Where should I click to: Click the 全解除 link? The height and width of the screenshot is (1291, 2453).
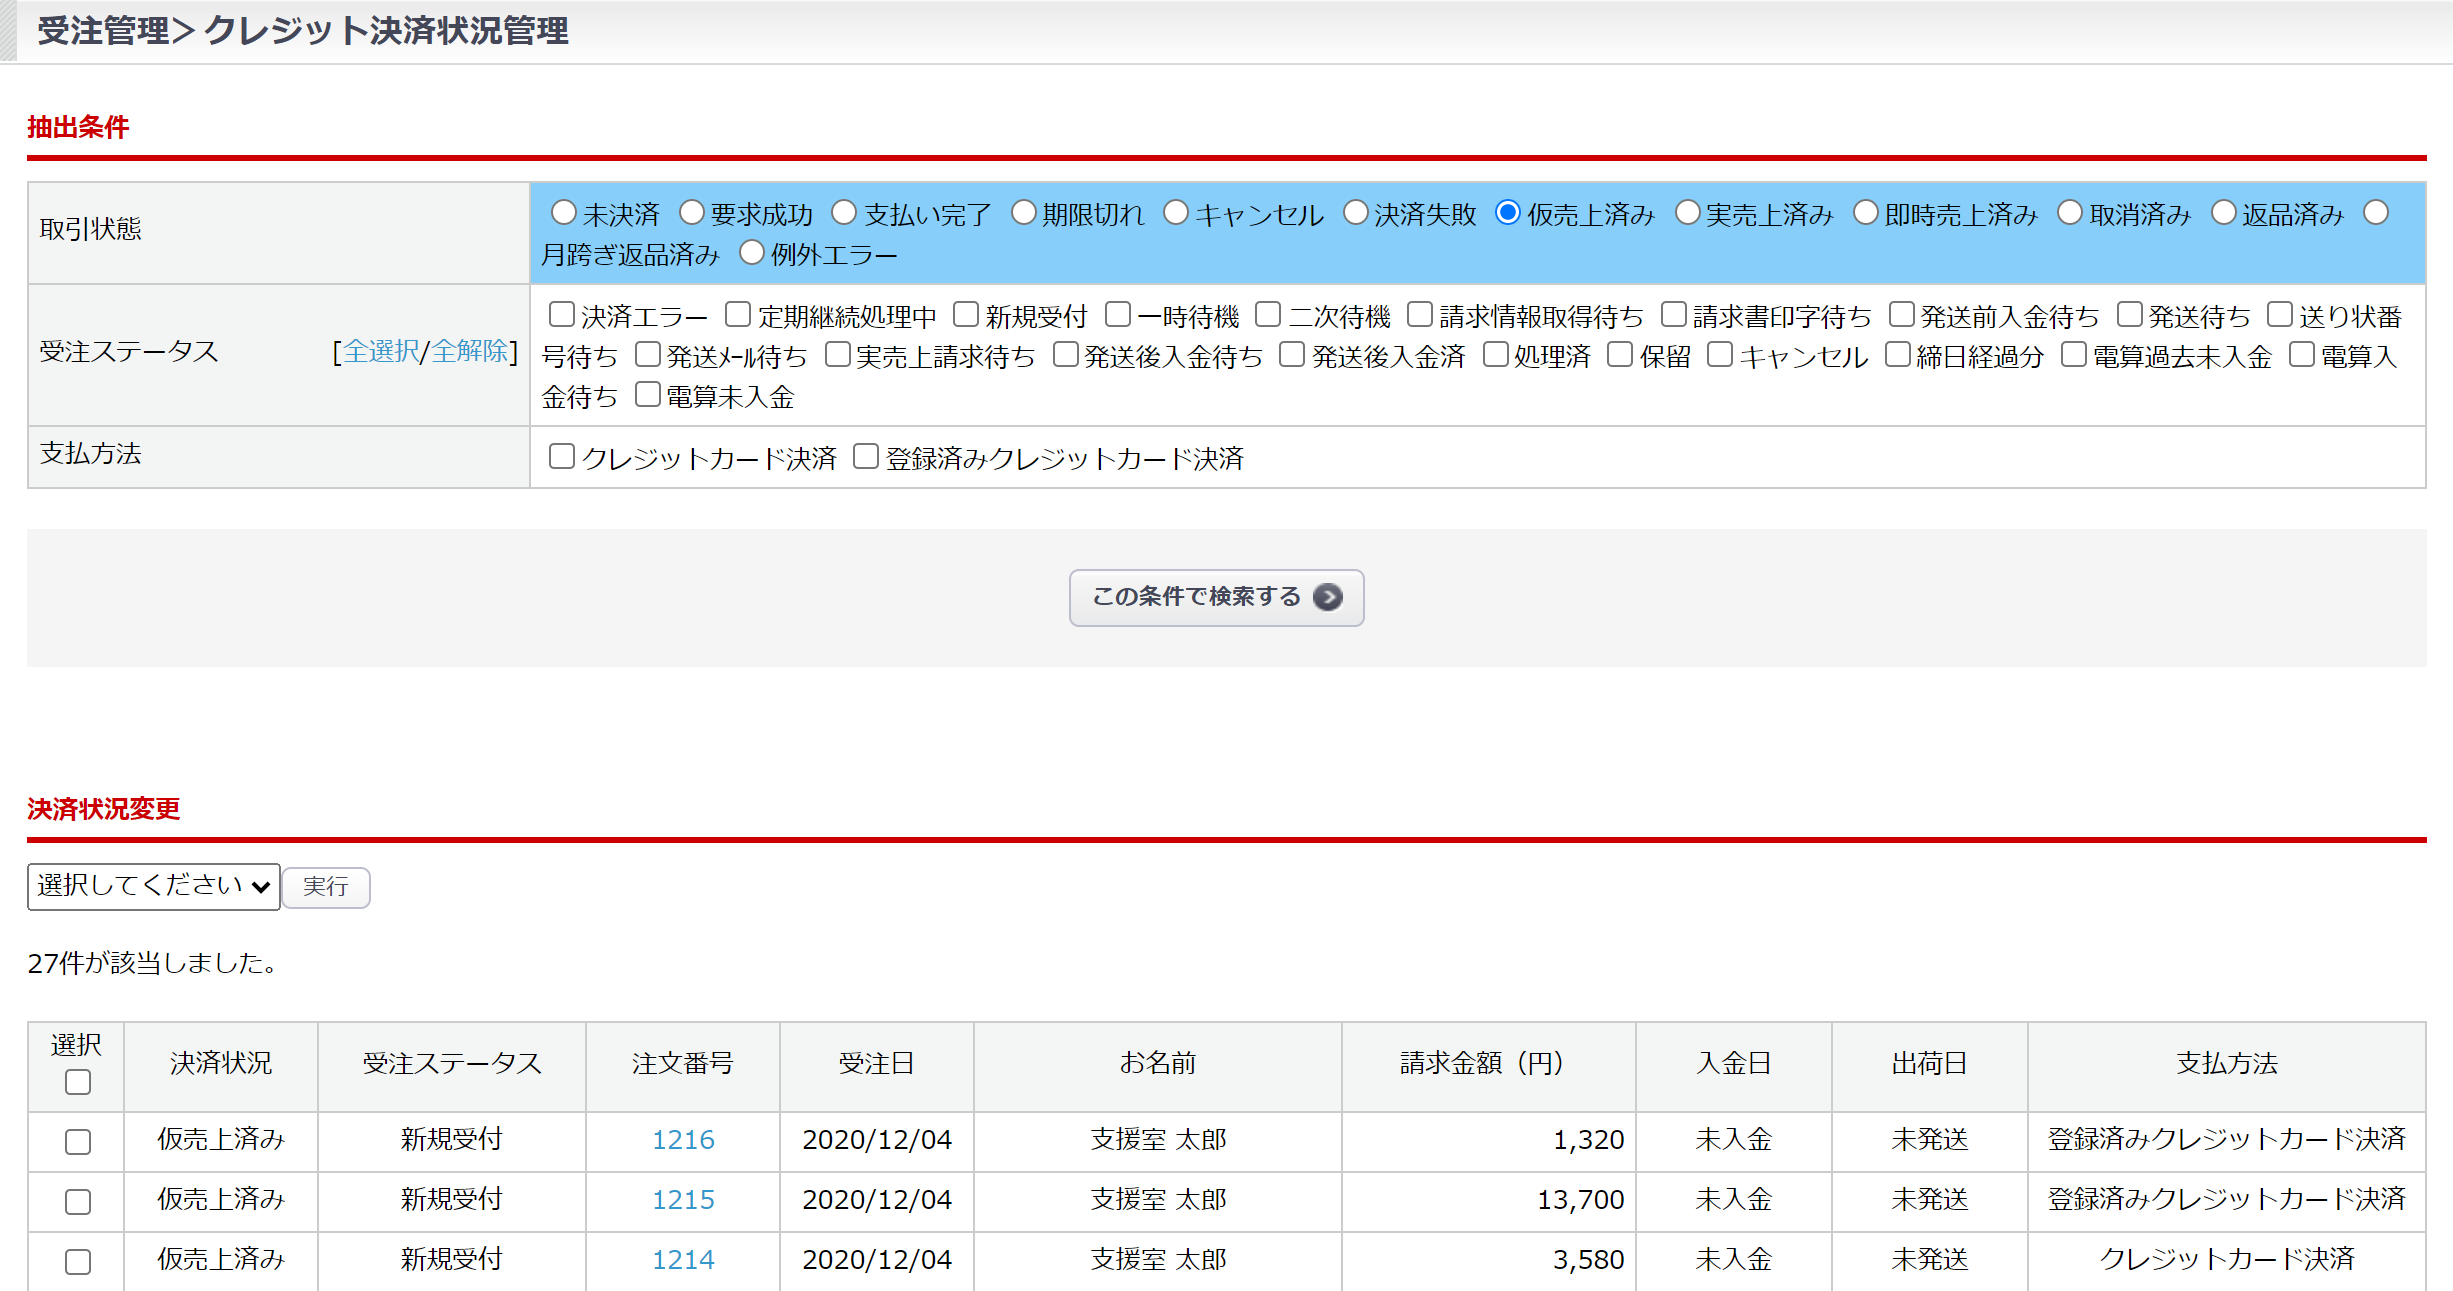470,351
